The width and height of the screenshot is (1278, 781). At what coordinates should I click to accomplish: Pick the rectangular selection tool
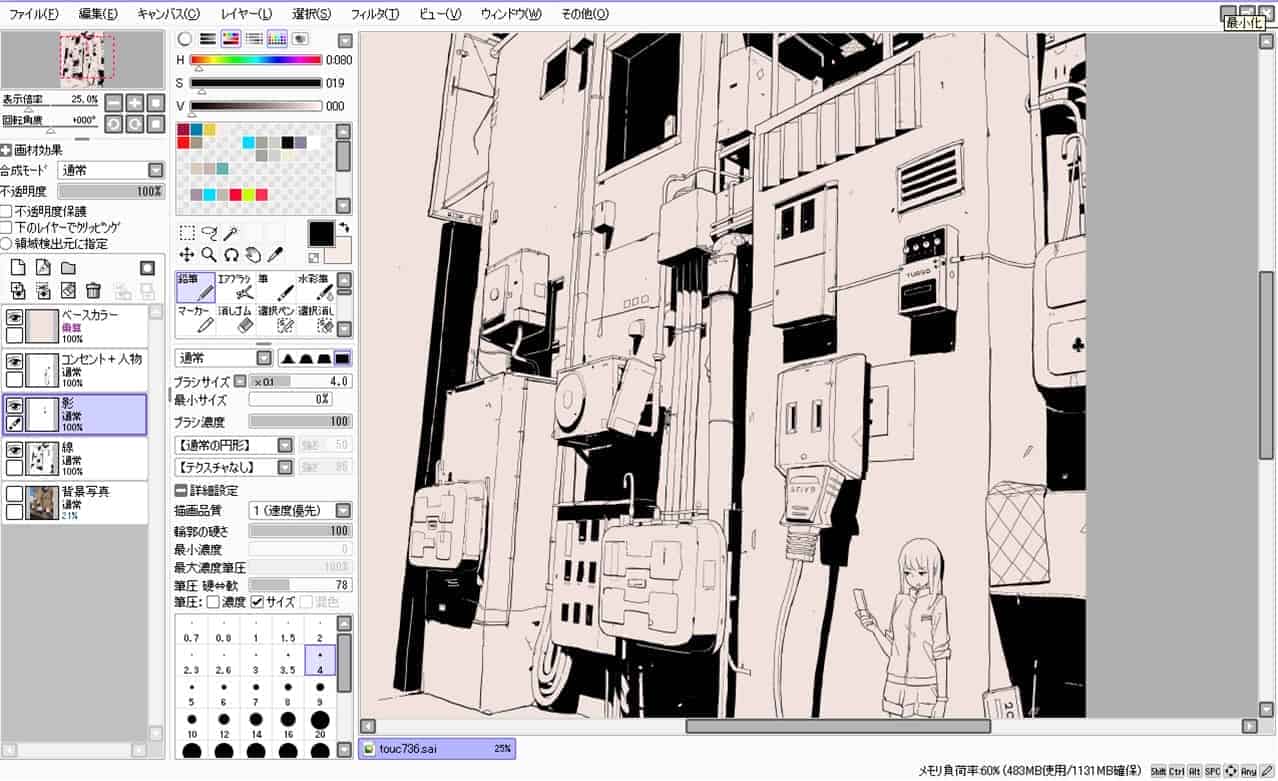(x=187, y=233)
